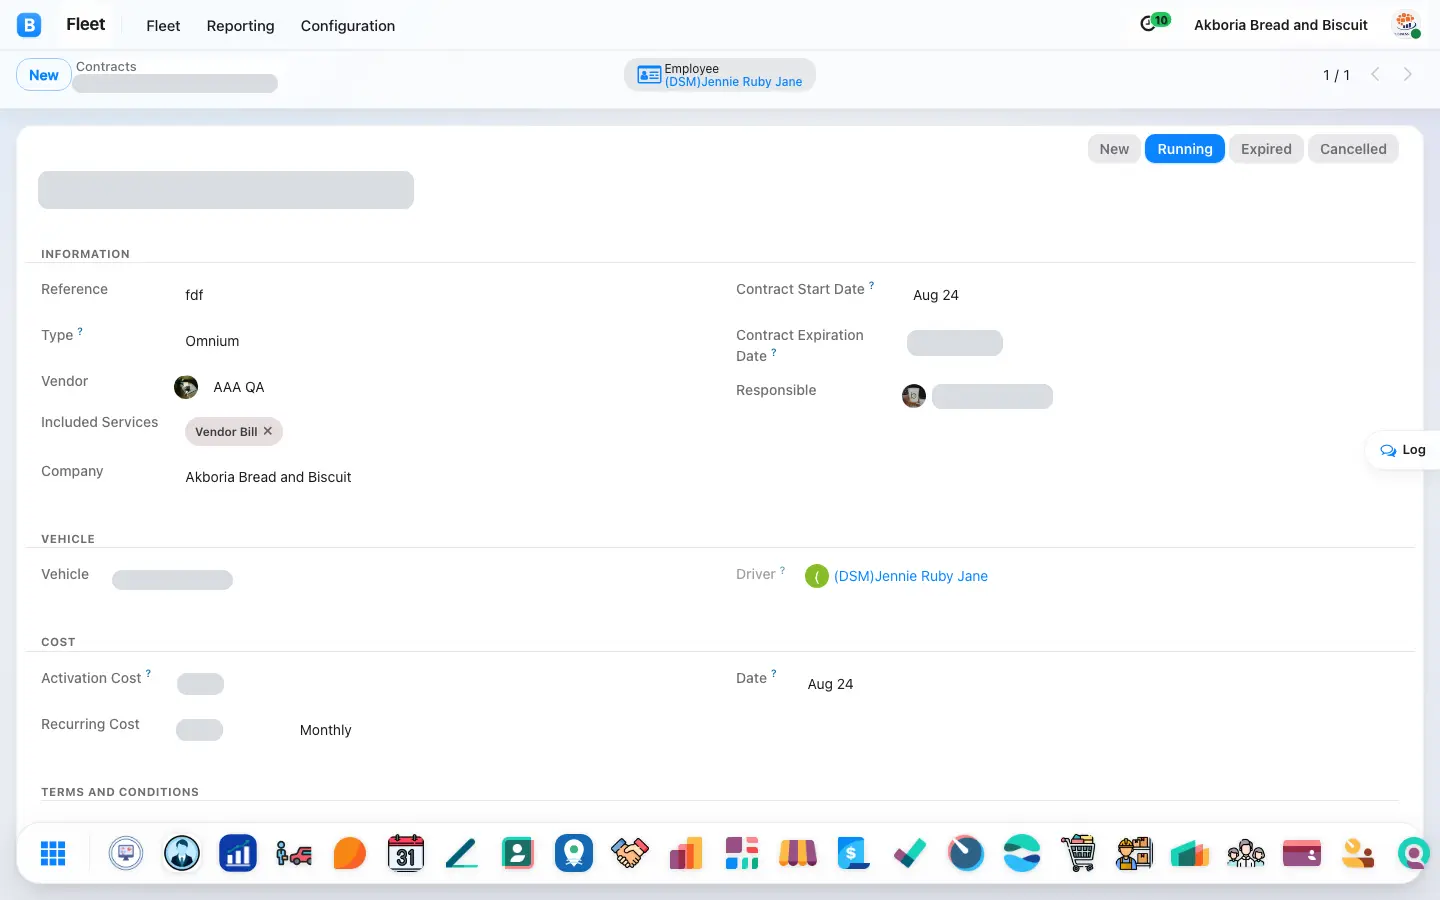This screenshot has height=900, width=1440.
Task: Open the teal pencil app in the dock
Action: (462, 853)
